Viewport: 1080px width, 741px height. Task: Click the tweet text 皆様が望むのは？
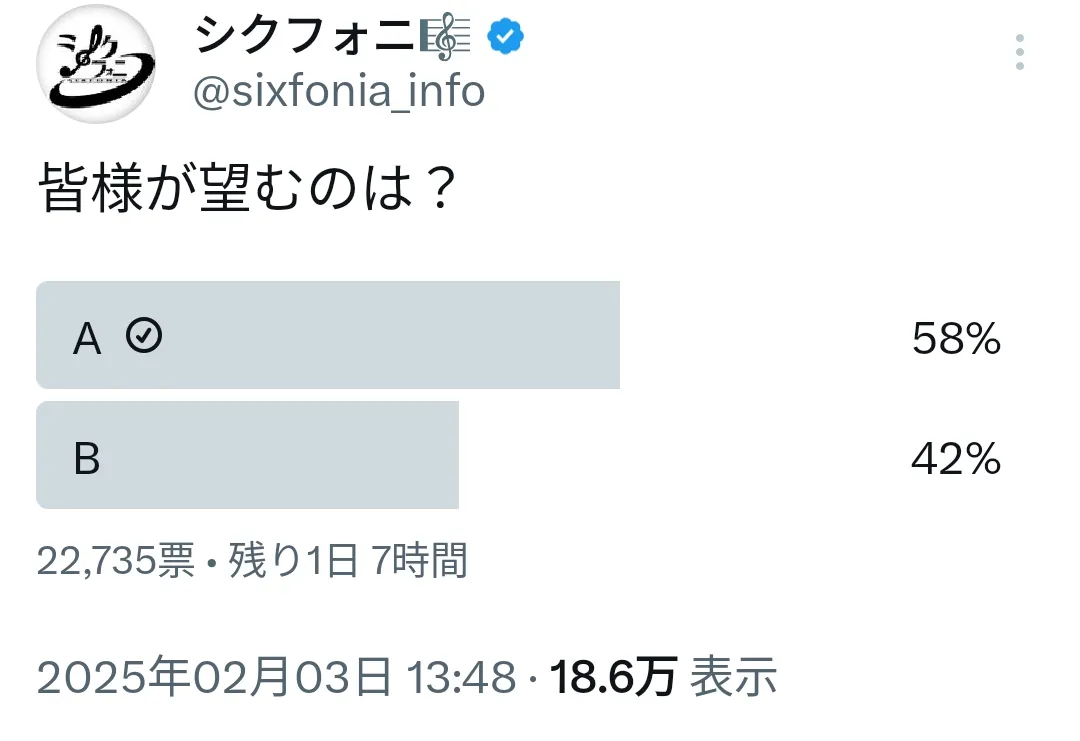(248, 189)
